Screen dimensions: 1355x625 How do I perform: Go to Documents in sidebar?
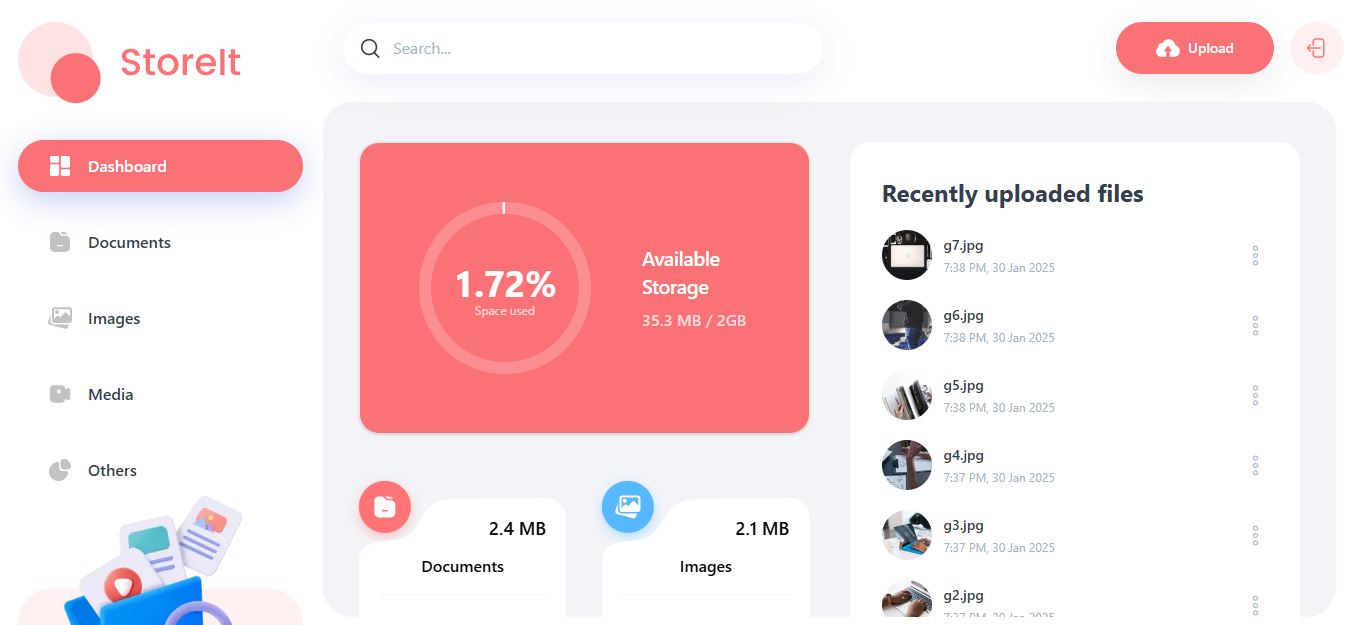[160, 242]
